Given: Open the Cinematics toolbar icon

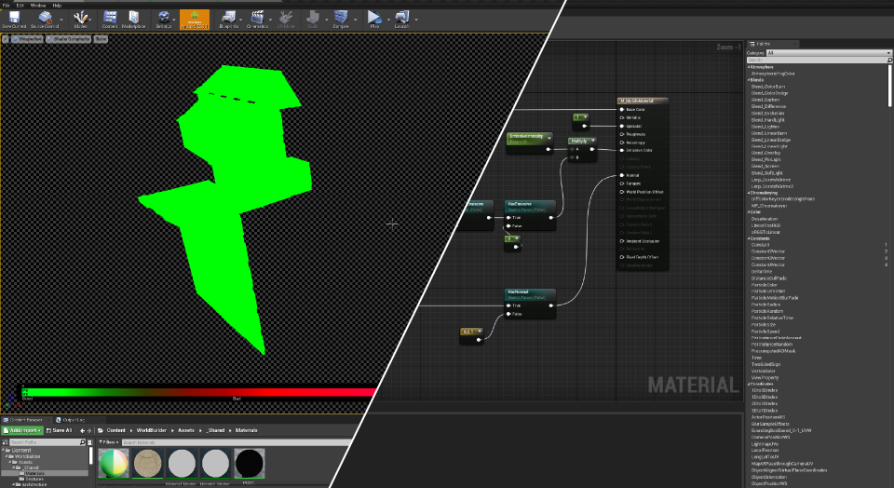Looking at the screenshot, I should pyautogui.click(x=257, y=19).
